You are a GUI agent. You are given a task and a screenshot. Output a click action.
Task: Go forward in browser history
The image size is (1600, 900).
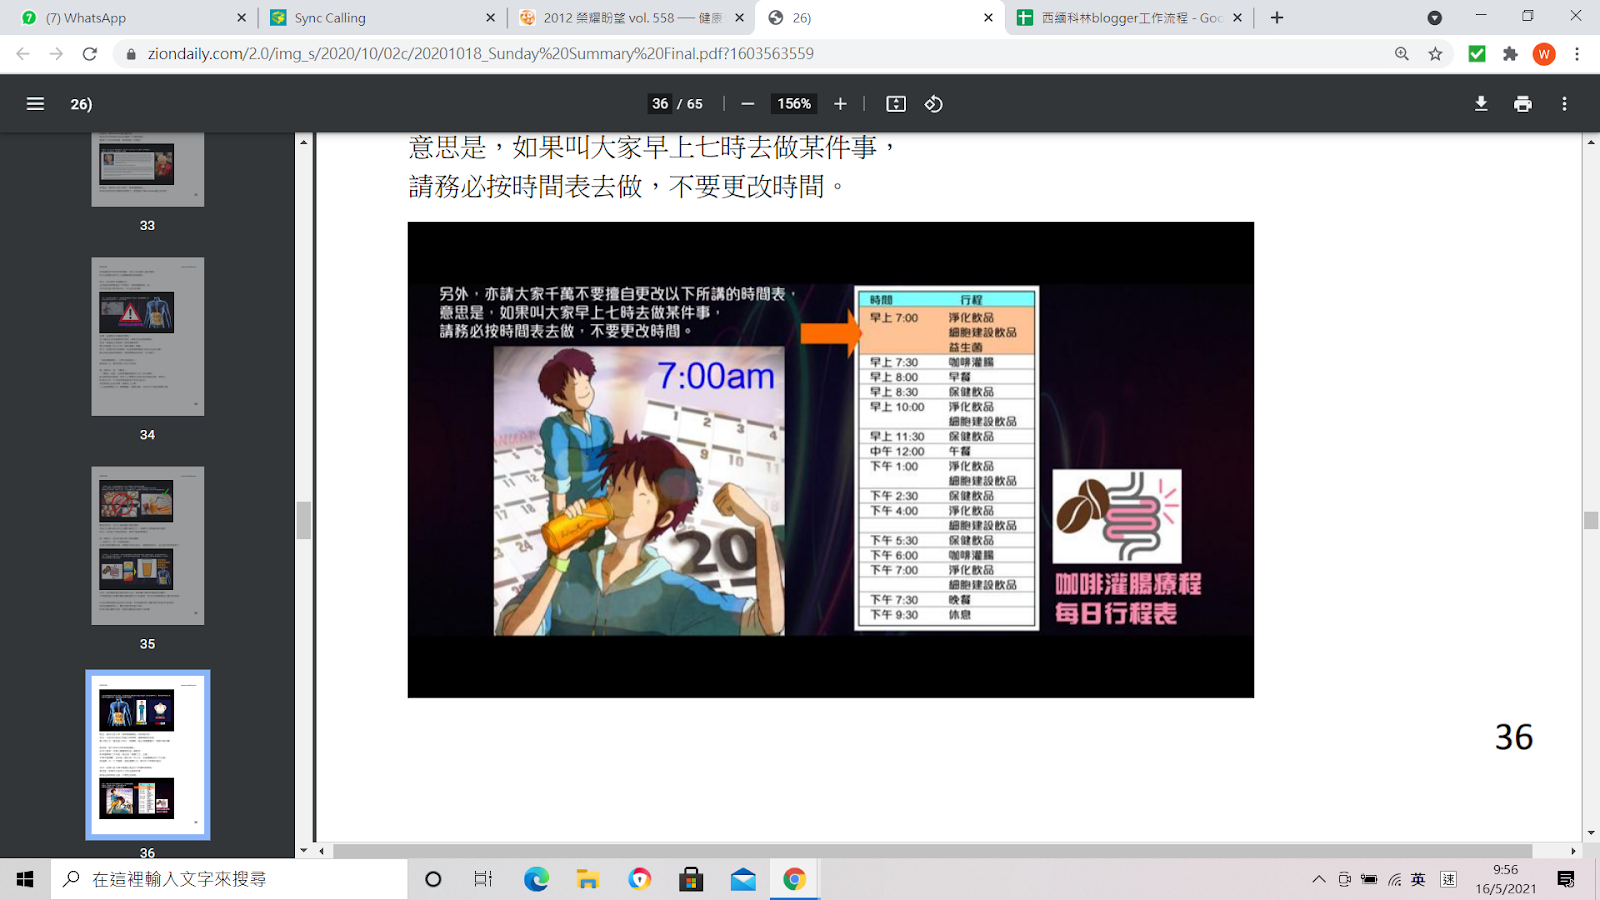[56, 54]
